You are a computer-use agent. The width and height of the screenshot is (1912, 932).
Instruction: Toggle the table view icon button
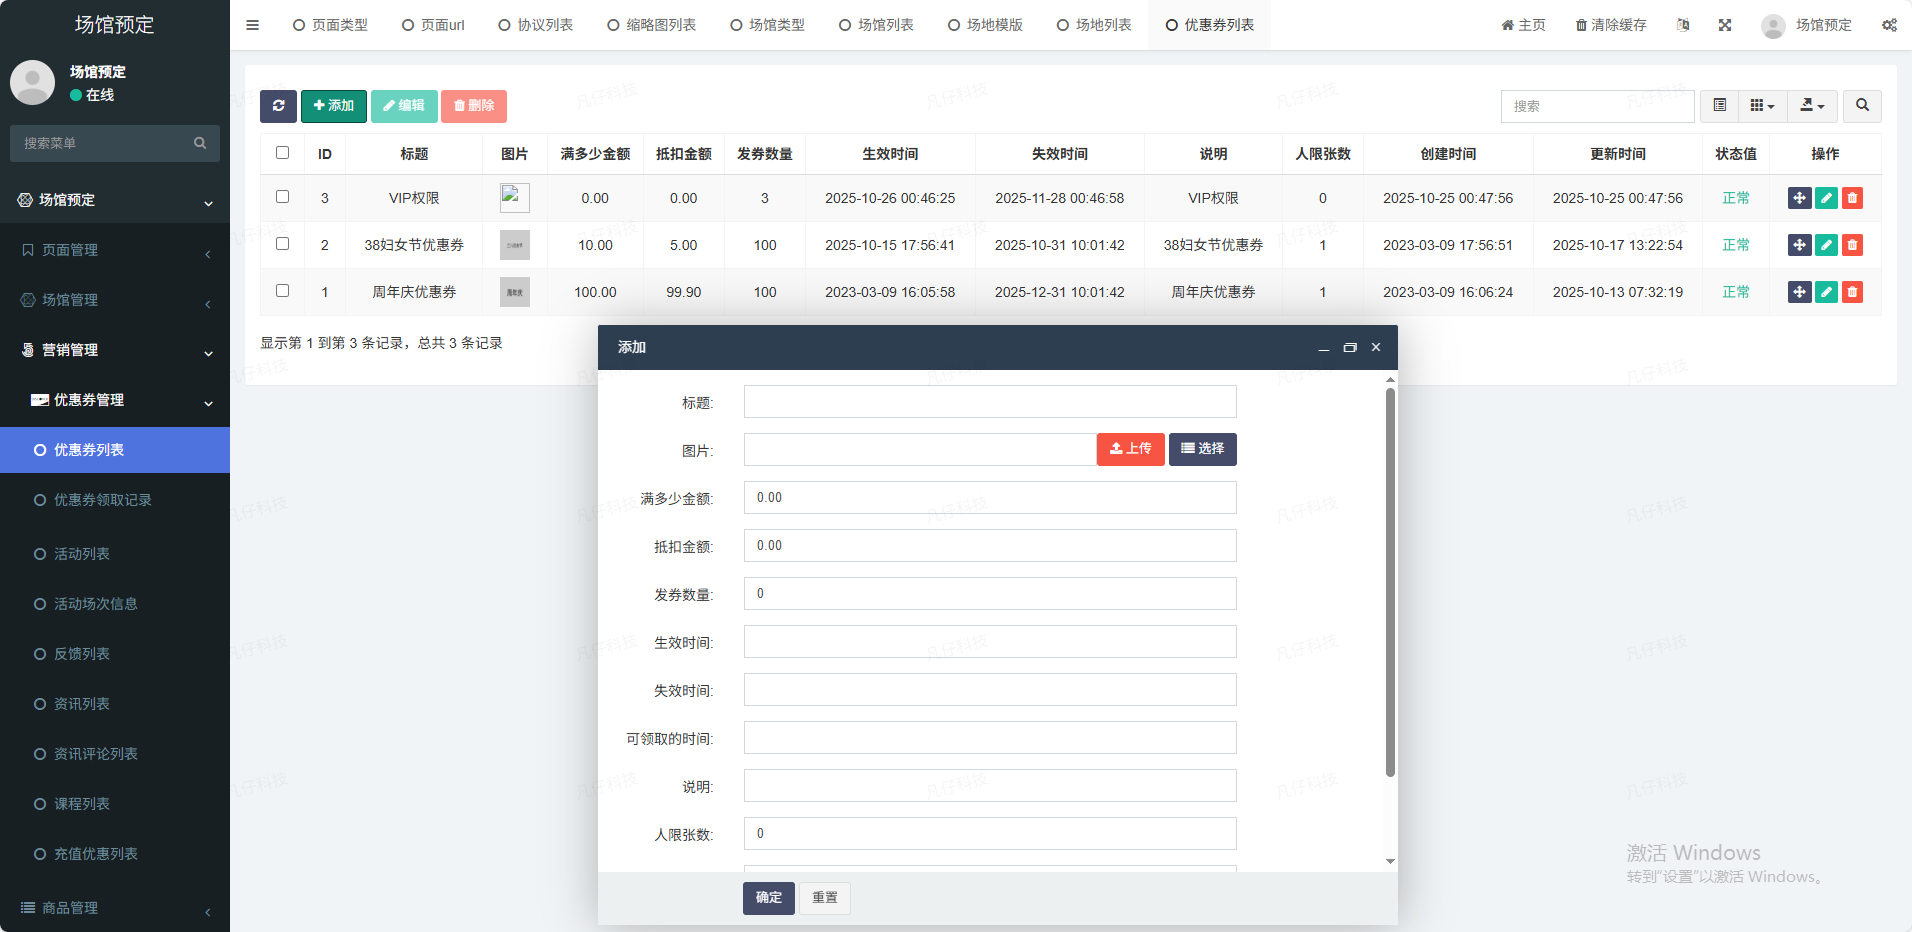1719,106
